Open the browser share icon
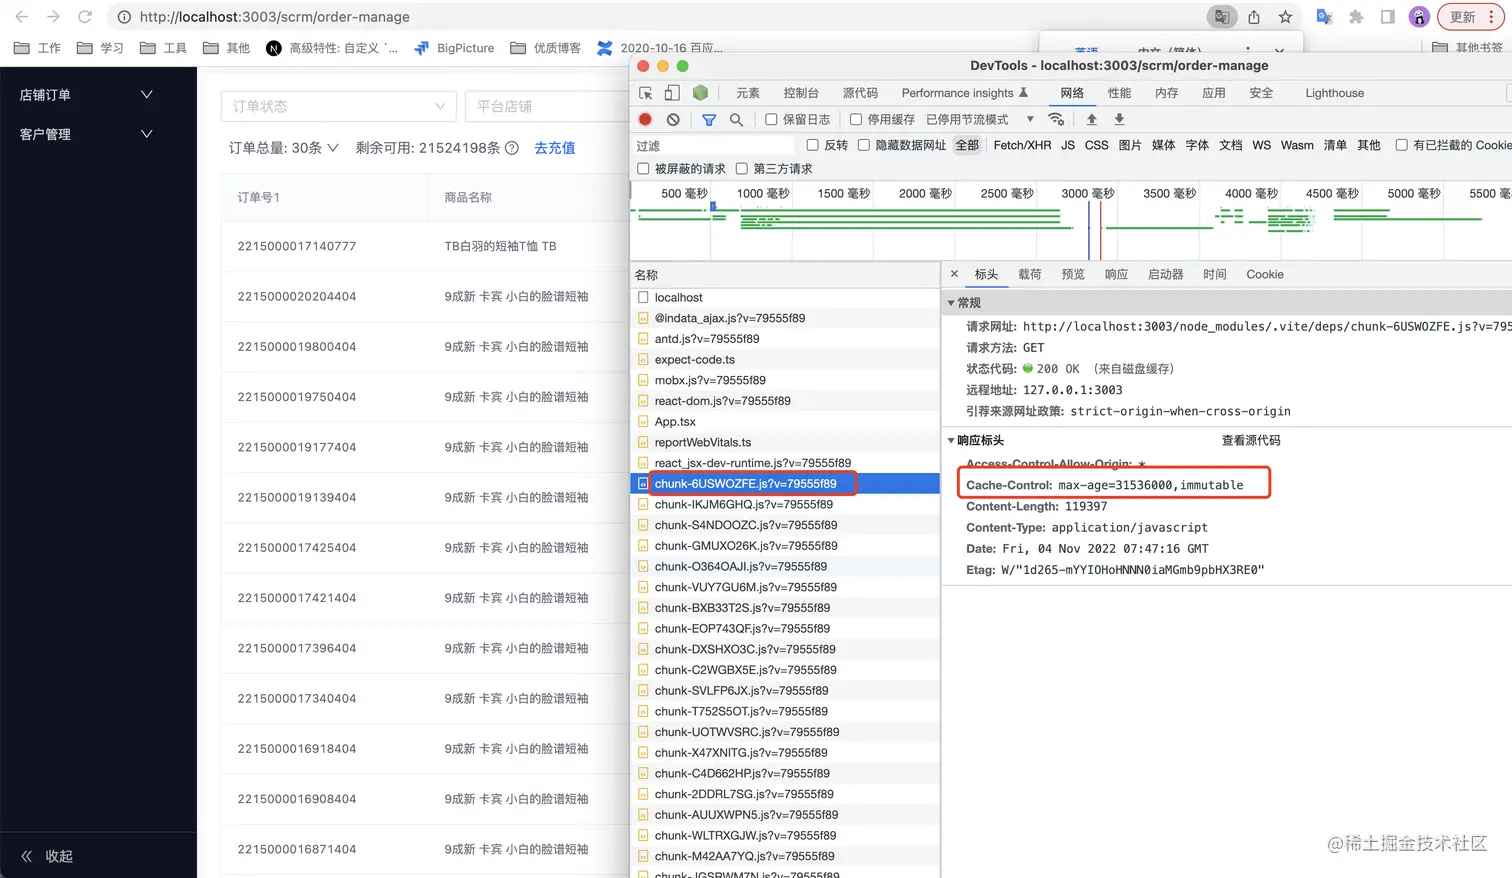 pyautogui.click(x=1254, y=17)
